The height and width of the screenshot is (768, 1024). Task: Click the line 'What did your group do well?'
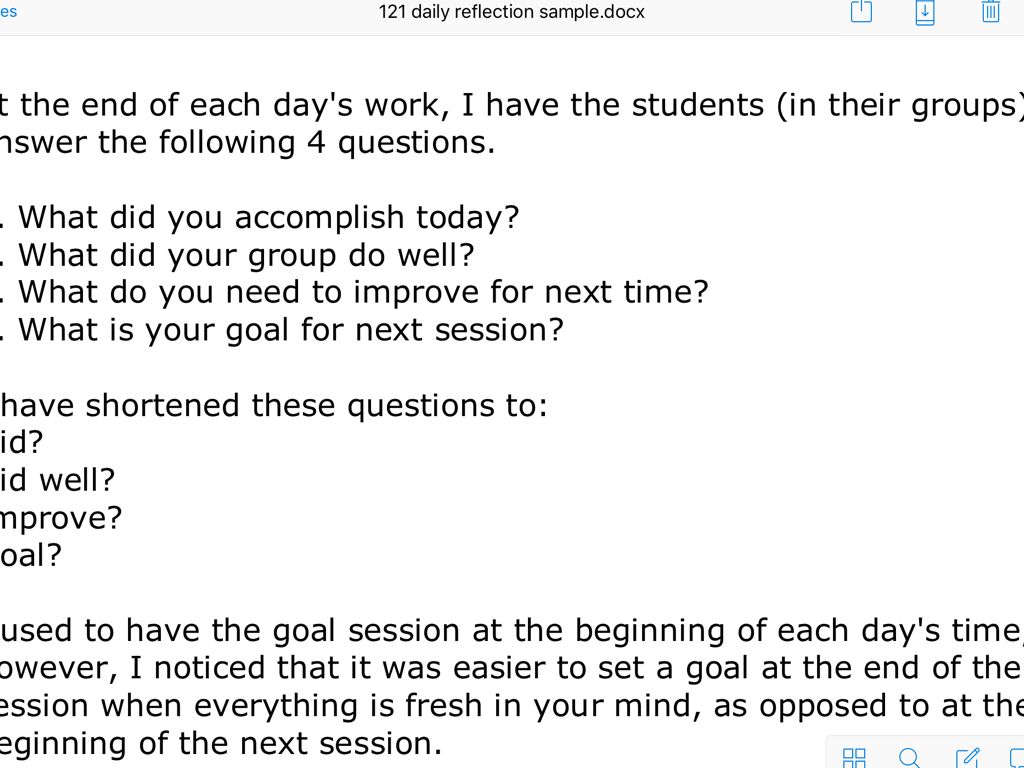click(245, 255)
